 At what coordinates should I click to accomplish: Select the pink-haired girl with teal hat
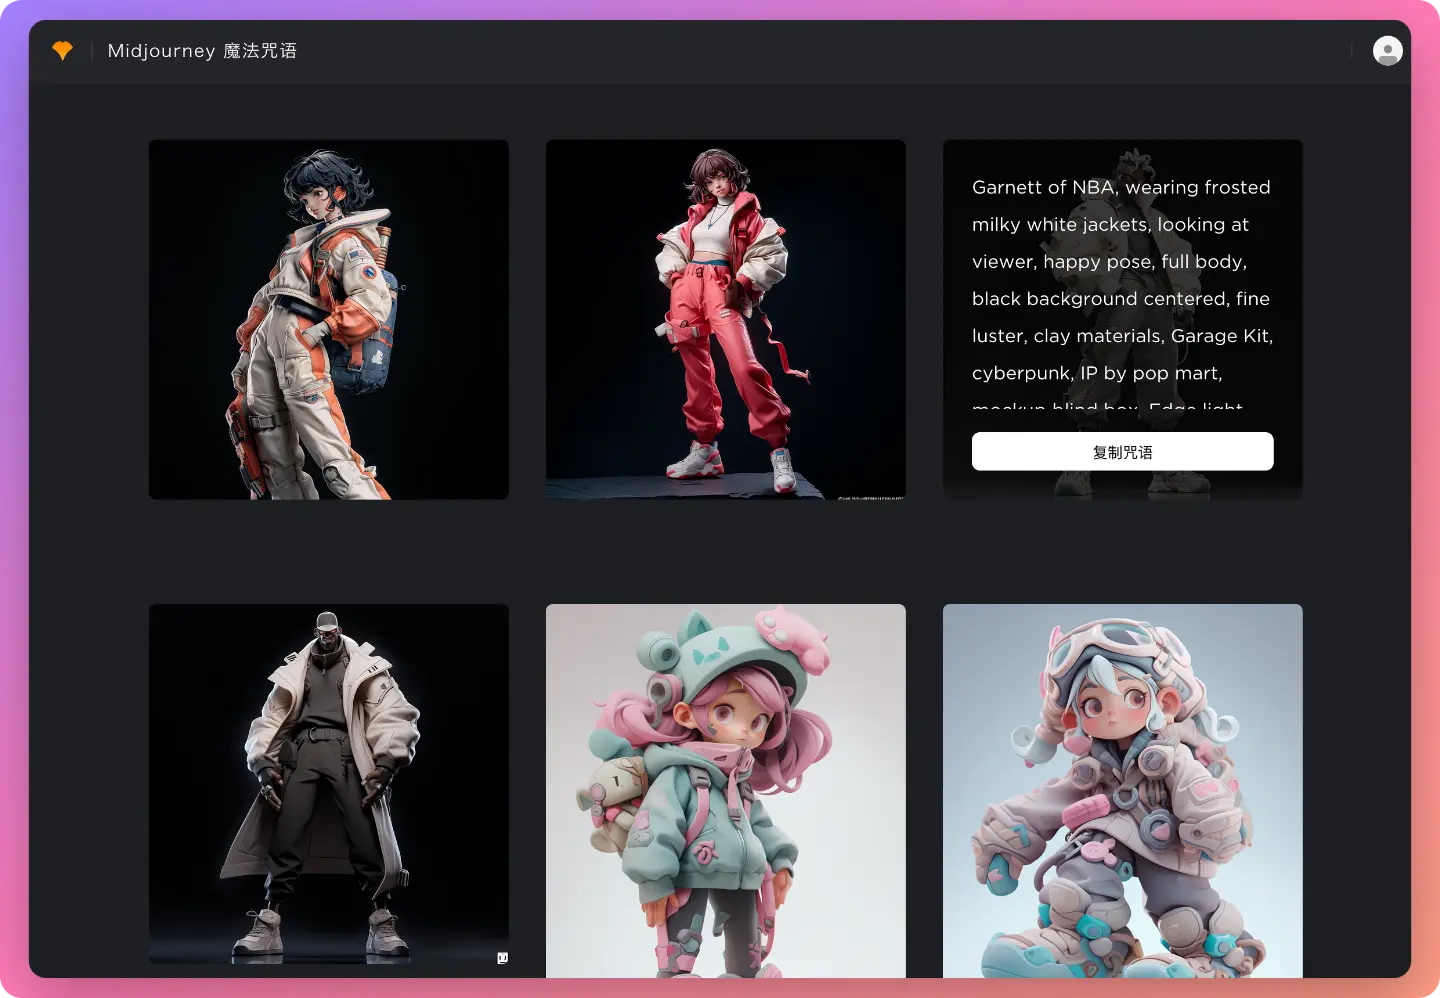(x=725, y=790)
